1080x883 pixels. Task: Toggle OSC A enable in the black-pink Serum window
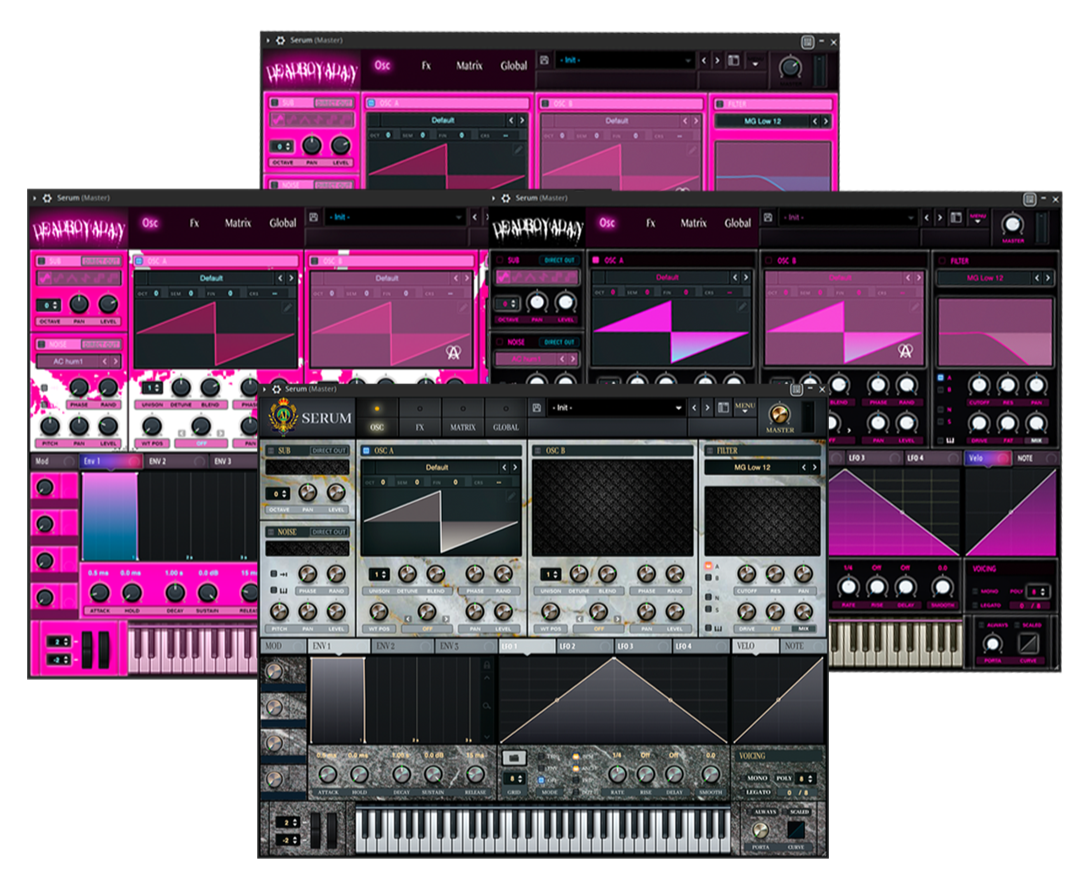pyautogui.click(x=596, y=260)
